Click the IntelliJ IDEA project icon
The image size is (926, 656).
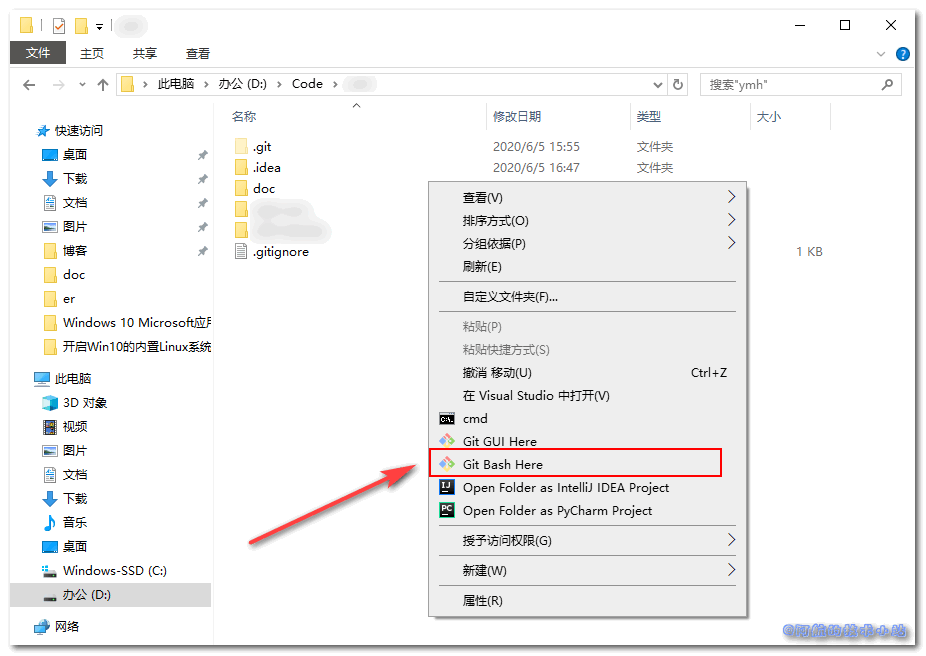447,487
